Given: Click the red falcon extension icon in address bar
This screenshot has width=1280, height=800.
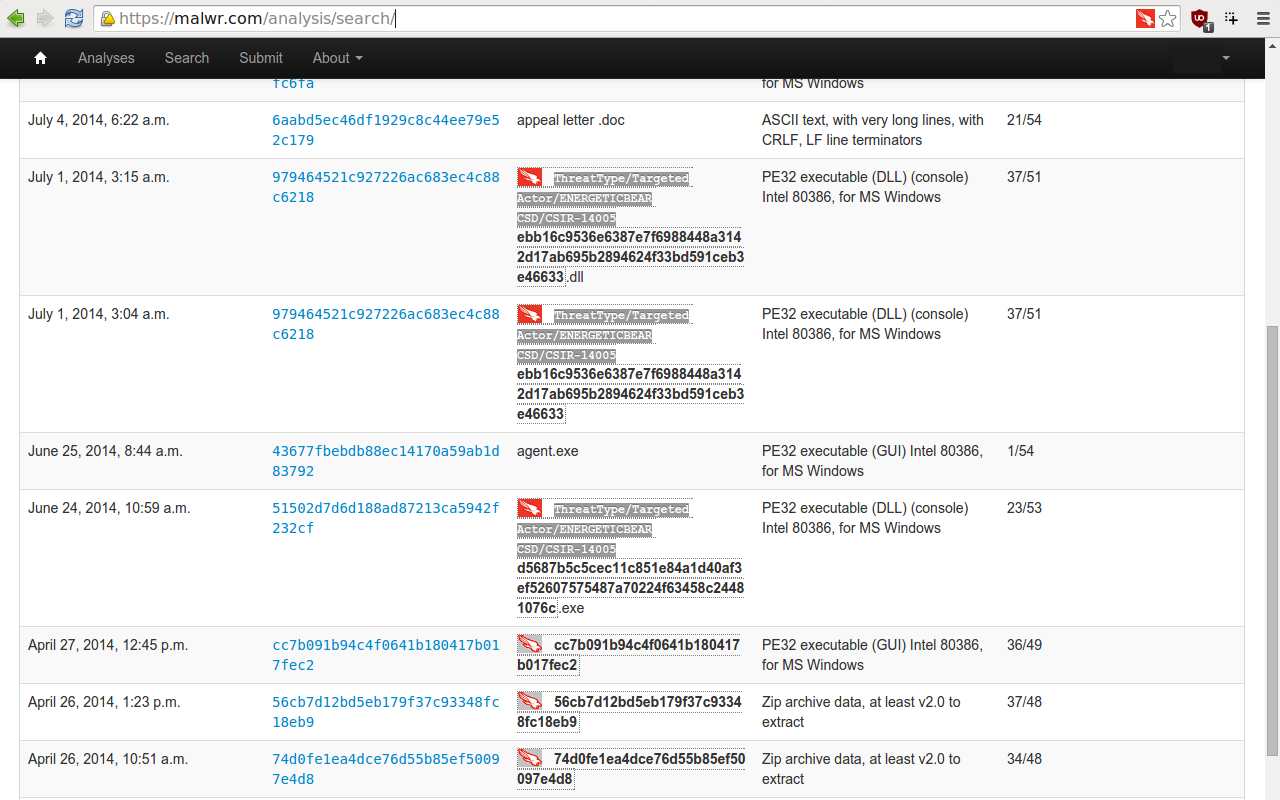Looking at the screenshot, I should pos(1145,18).
